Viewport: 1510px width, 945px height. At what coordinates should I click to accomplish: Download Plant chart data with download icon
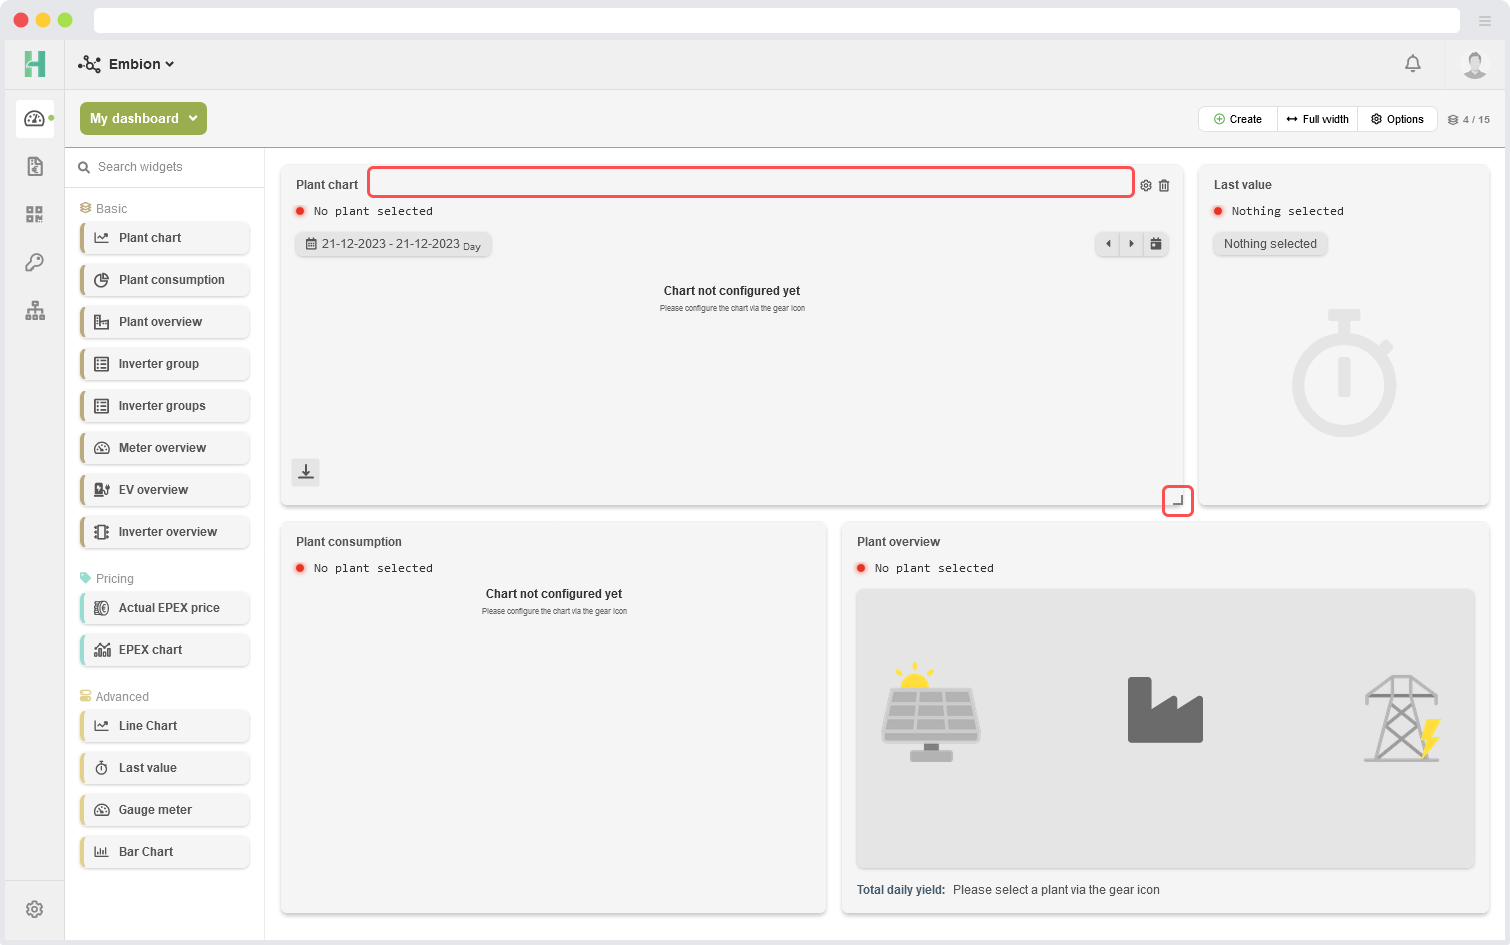306,471
